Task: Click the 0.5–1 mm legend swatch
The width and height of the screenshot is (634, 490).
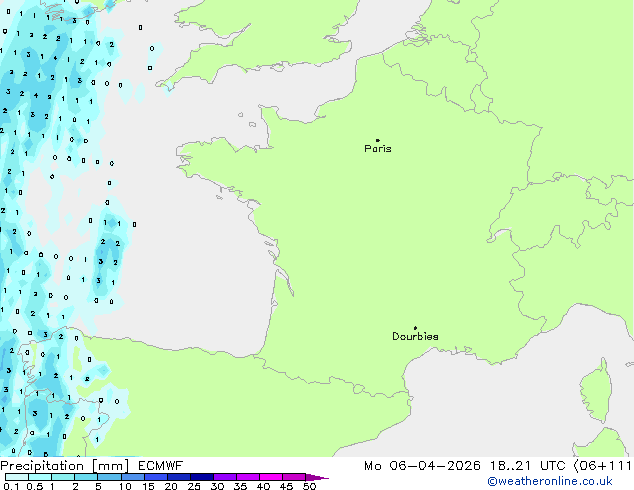Action: (40, 477)
